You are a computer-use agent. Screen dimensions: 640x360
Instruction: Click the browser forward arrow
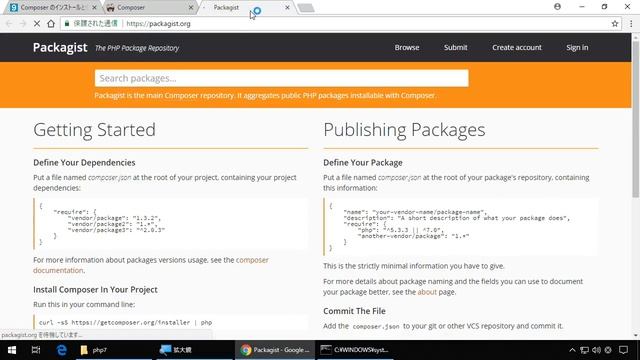click(x=23, y=24)
